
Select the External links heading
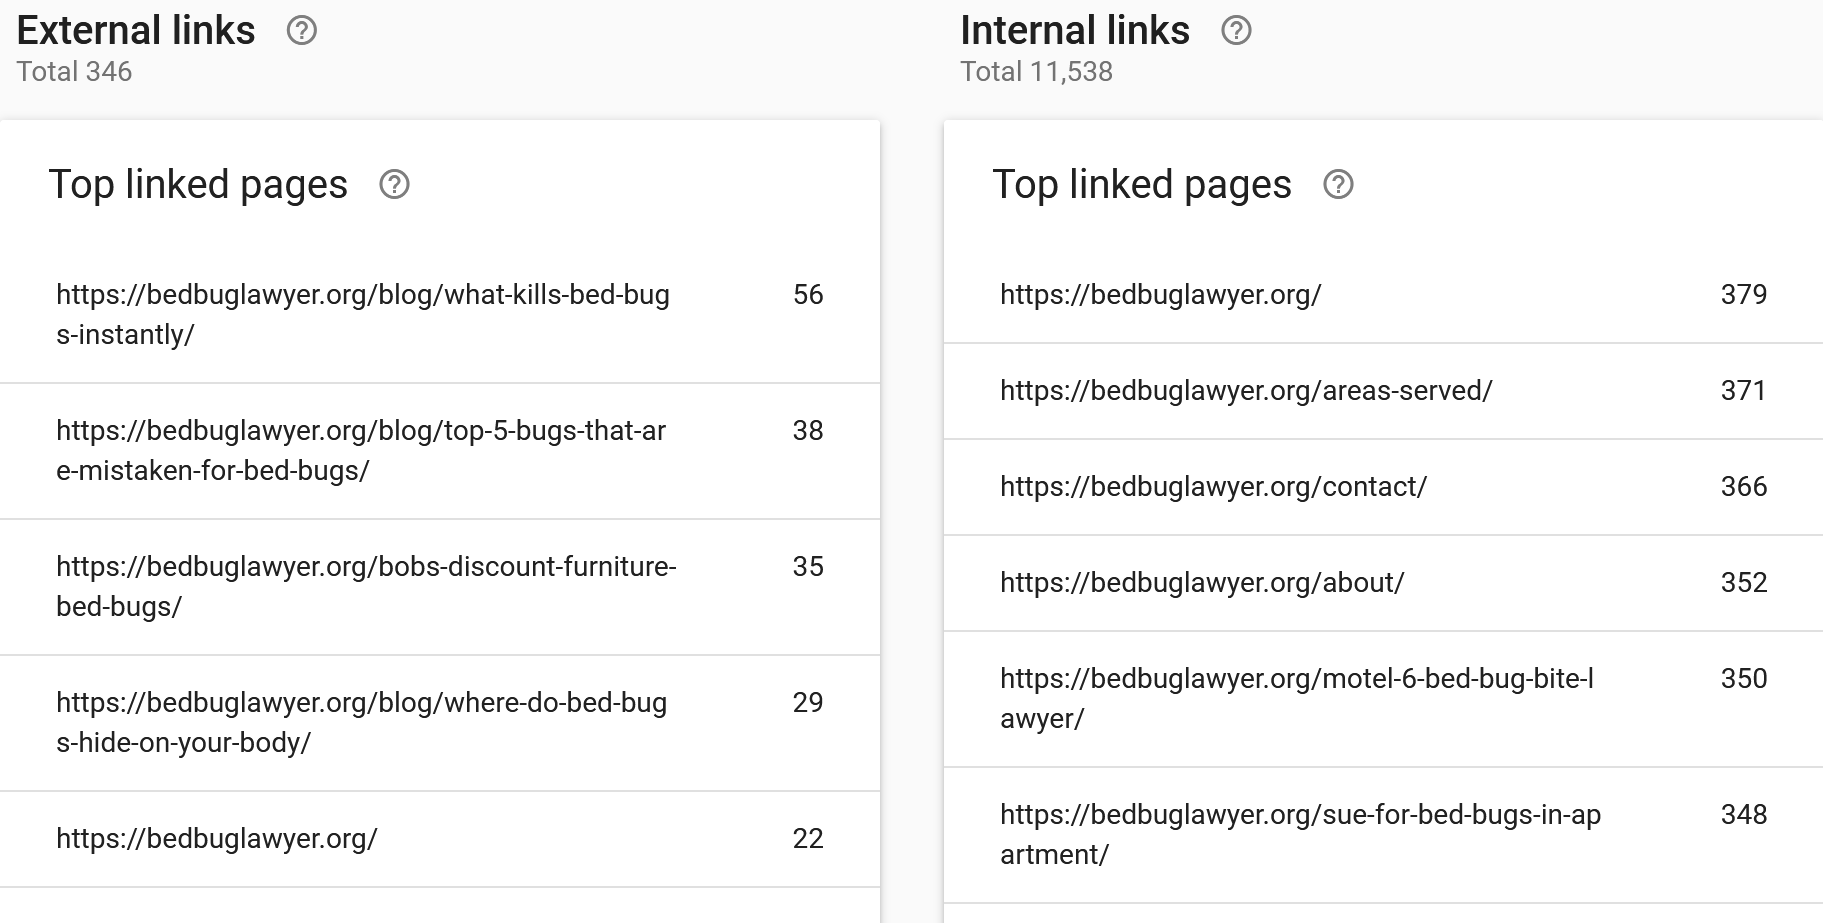click(136, 31)
